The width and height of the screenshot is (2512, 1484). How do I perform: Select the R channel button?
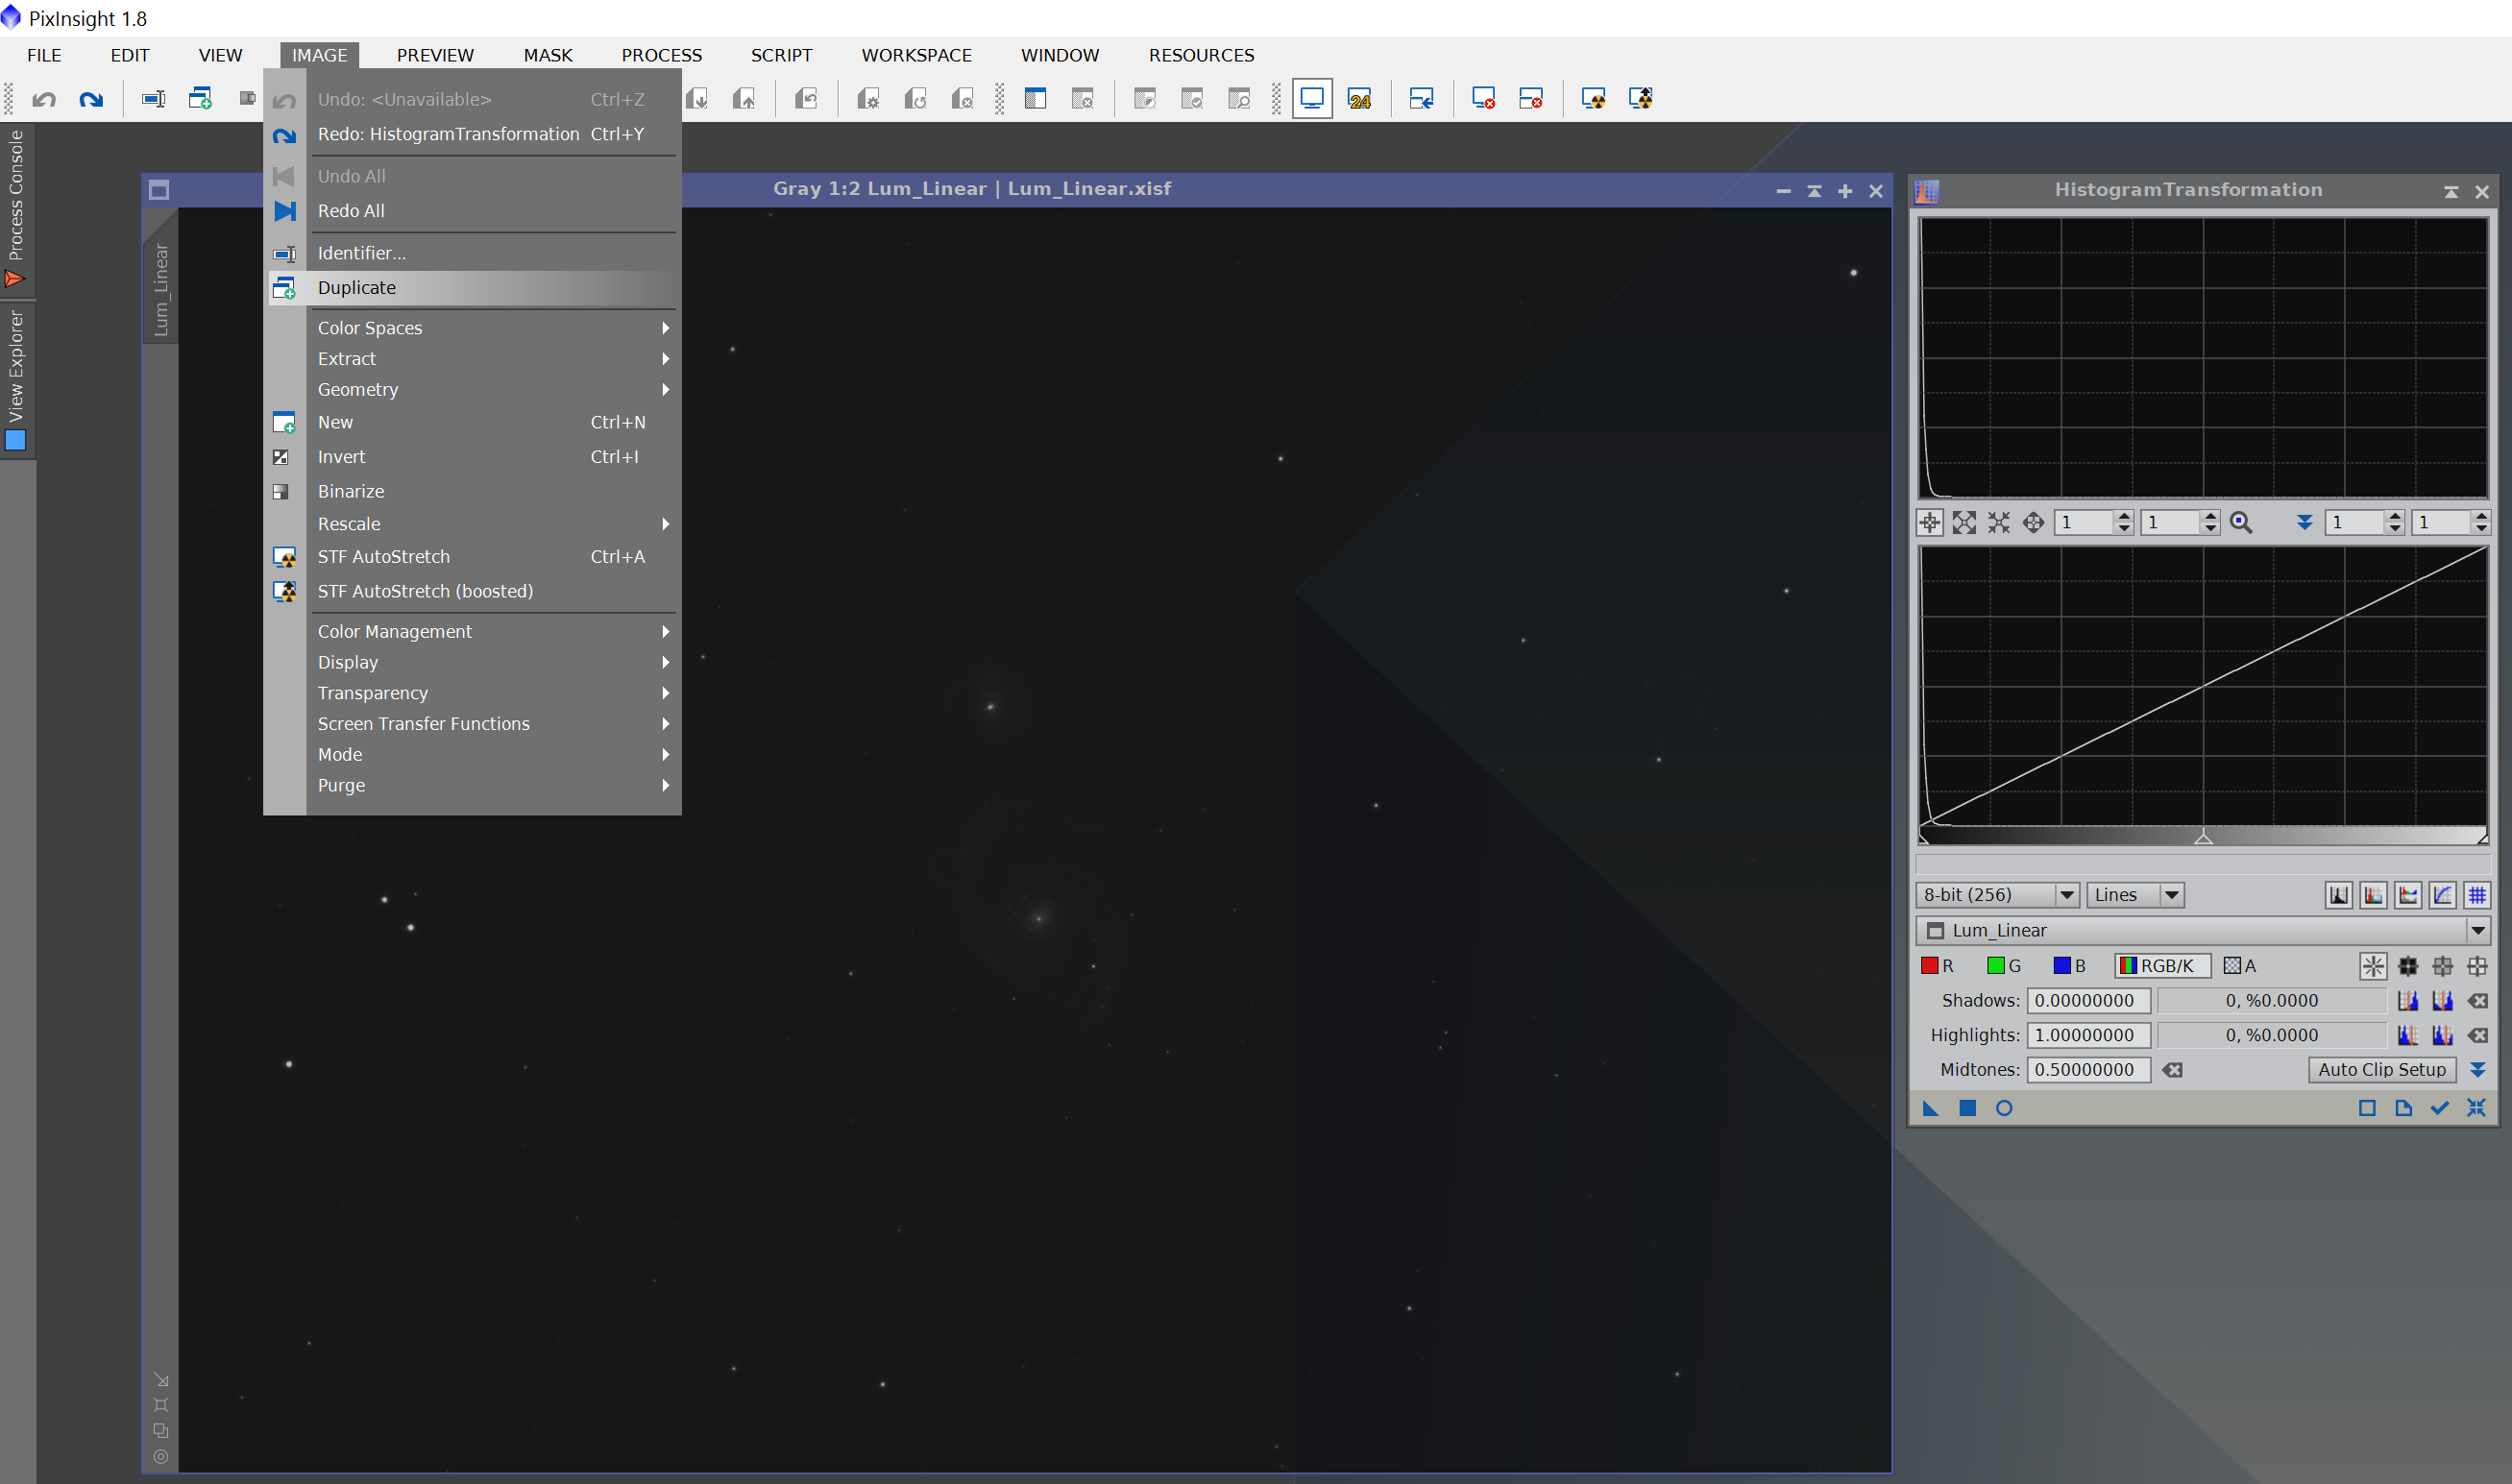point(1937,966)
